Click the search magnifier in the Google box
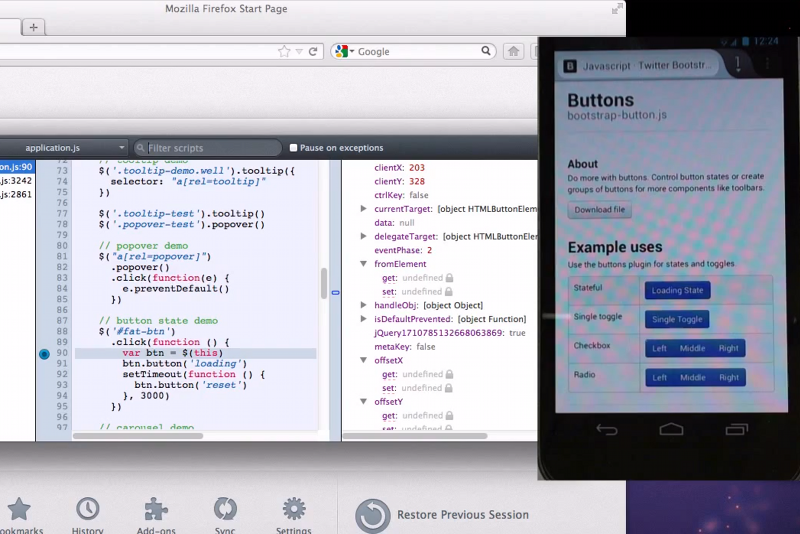Image resolution: width=800 pixels, height=534 pixels. tap(486, 50)
